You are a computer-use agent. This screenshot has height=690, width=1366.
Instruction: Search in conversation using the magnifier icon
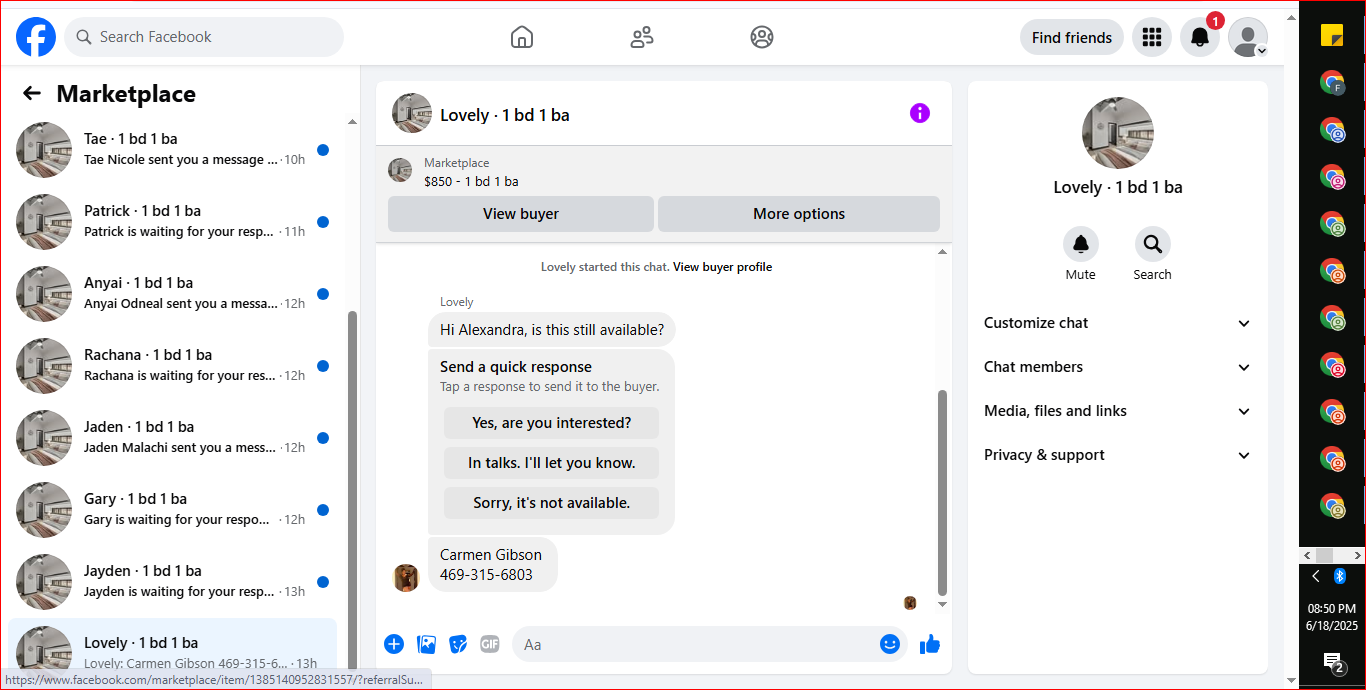1152,244
